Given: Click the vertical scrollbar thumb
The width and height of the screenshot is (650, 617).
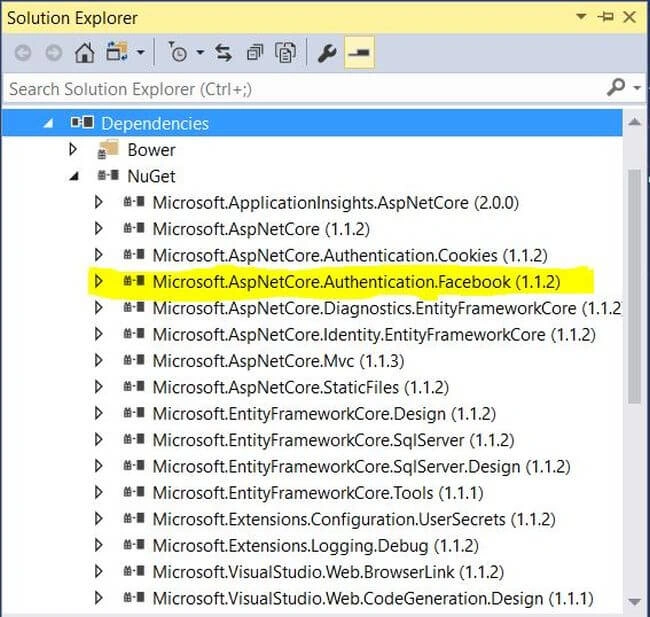Looking at the screenshot, I should 635,286.
